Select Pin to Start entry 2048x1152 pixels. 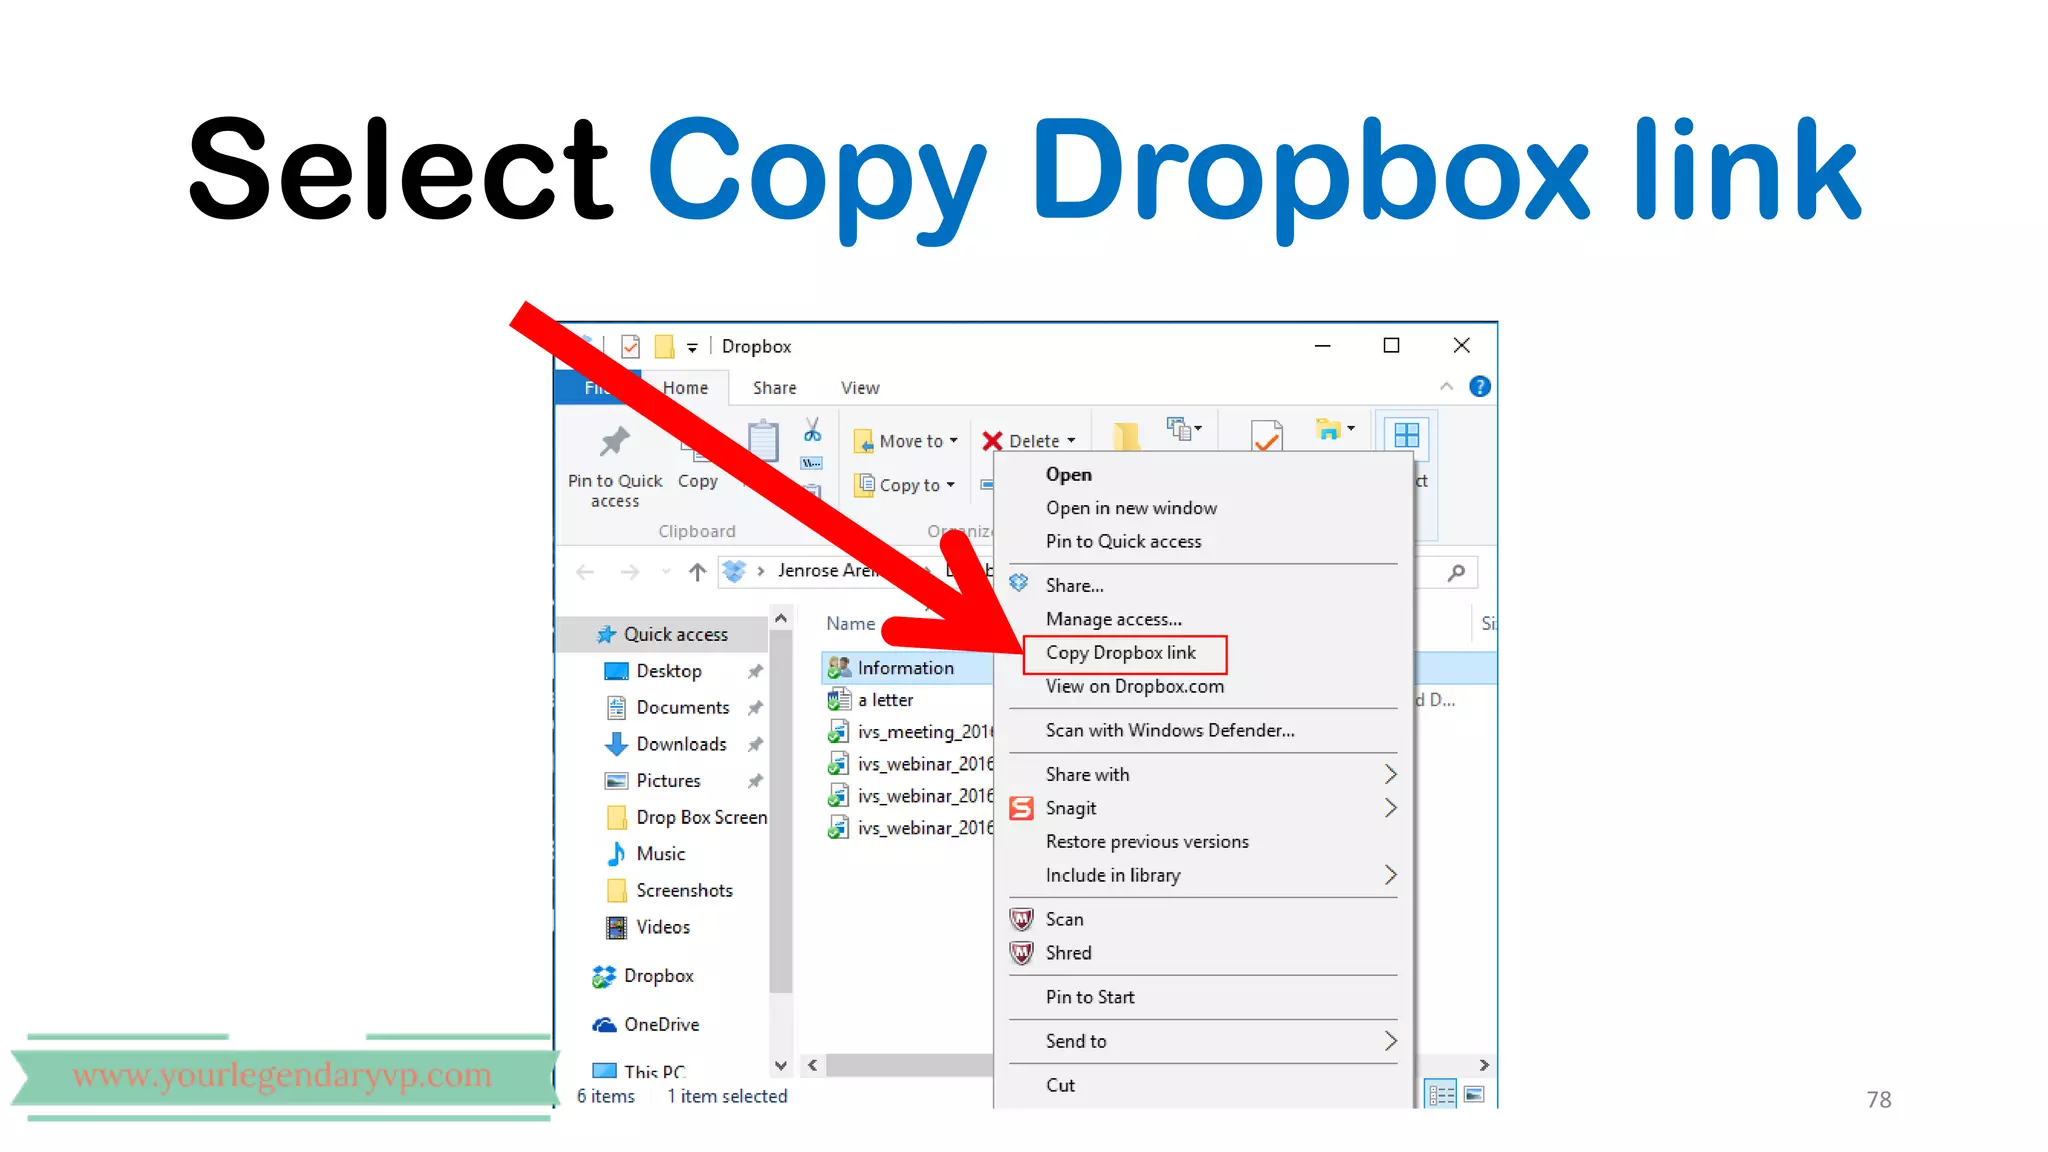[x=1090, y=997]
